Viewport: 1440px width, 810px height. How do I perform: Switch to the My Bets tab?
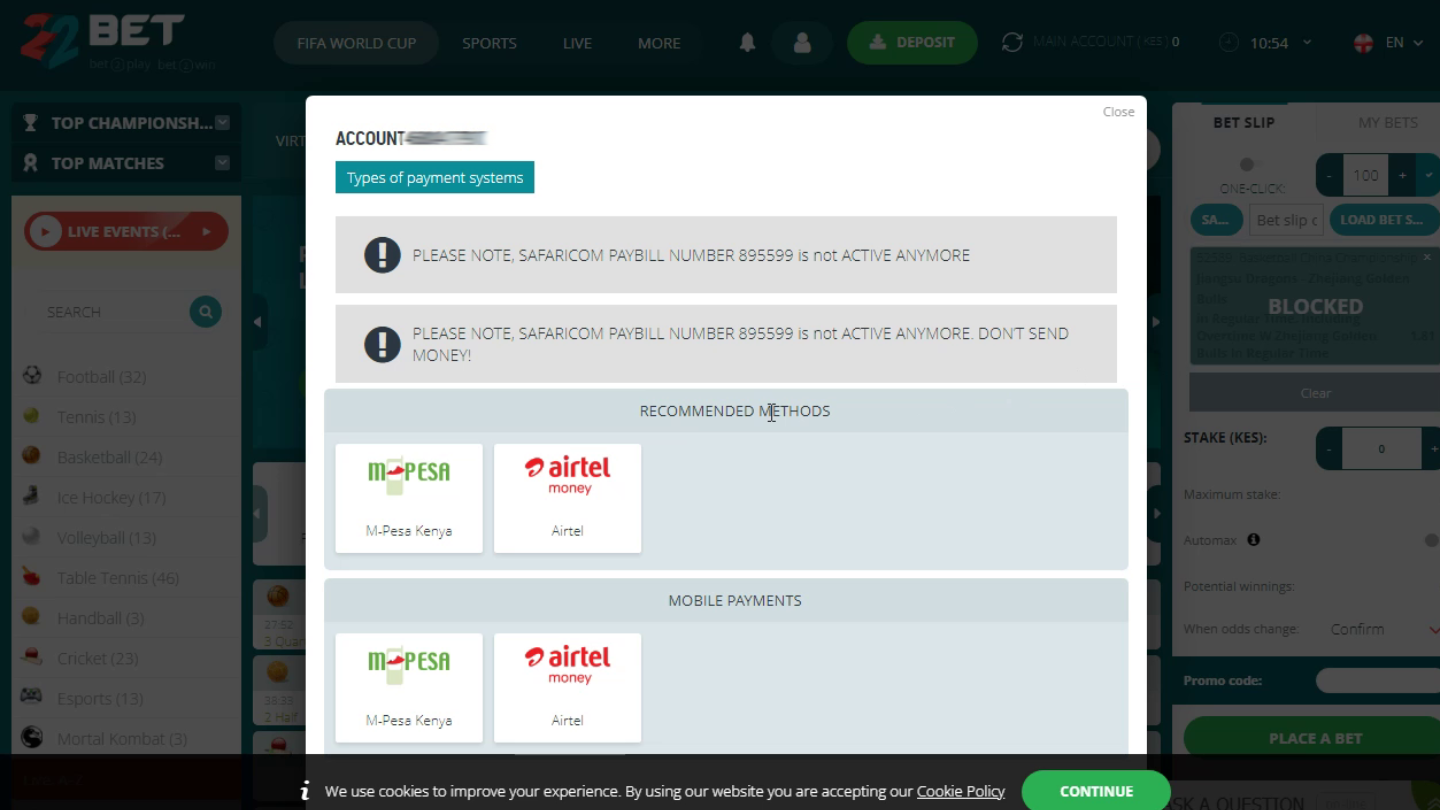coord(1387,122)
